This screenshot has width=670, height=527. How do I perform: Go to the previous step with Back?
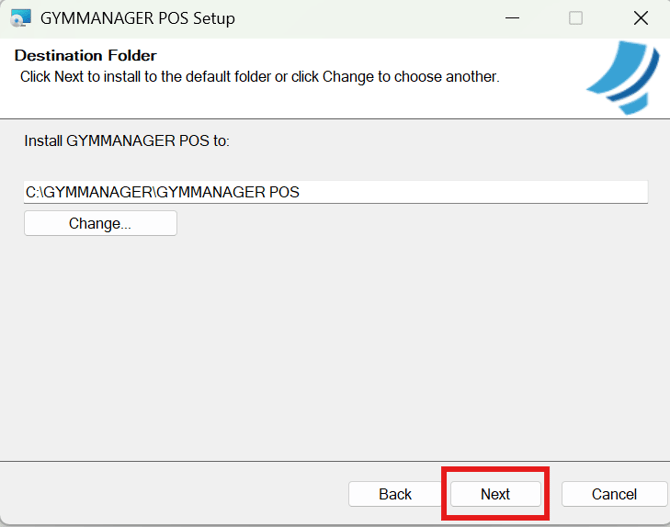(395, 494)
